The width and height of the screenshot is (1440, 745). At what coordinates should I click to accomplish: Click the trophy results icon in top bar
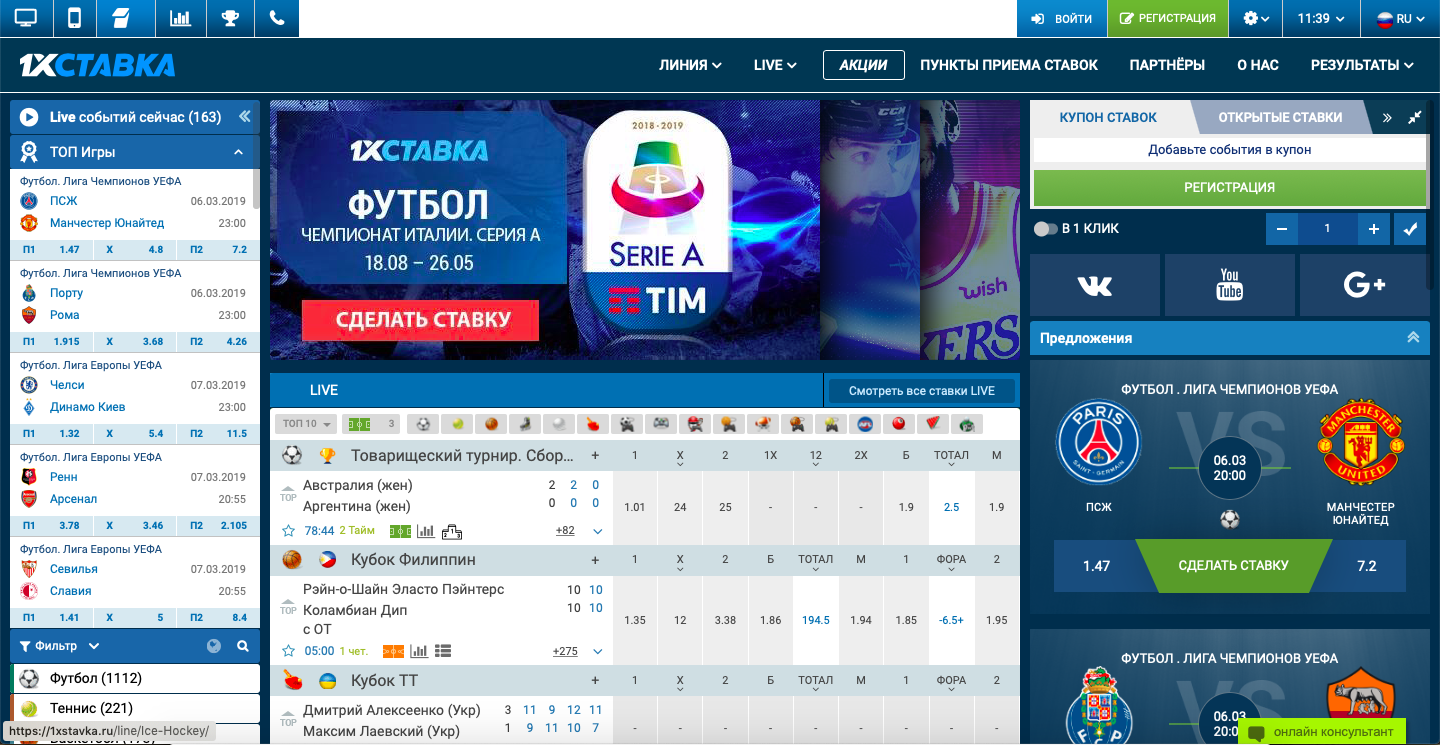tap(230, 17)
